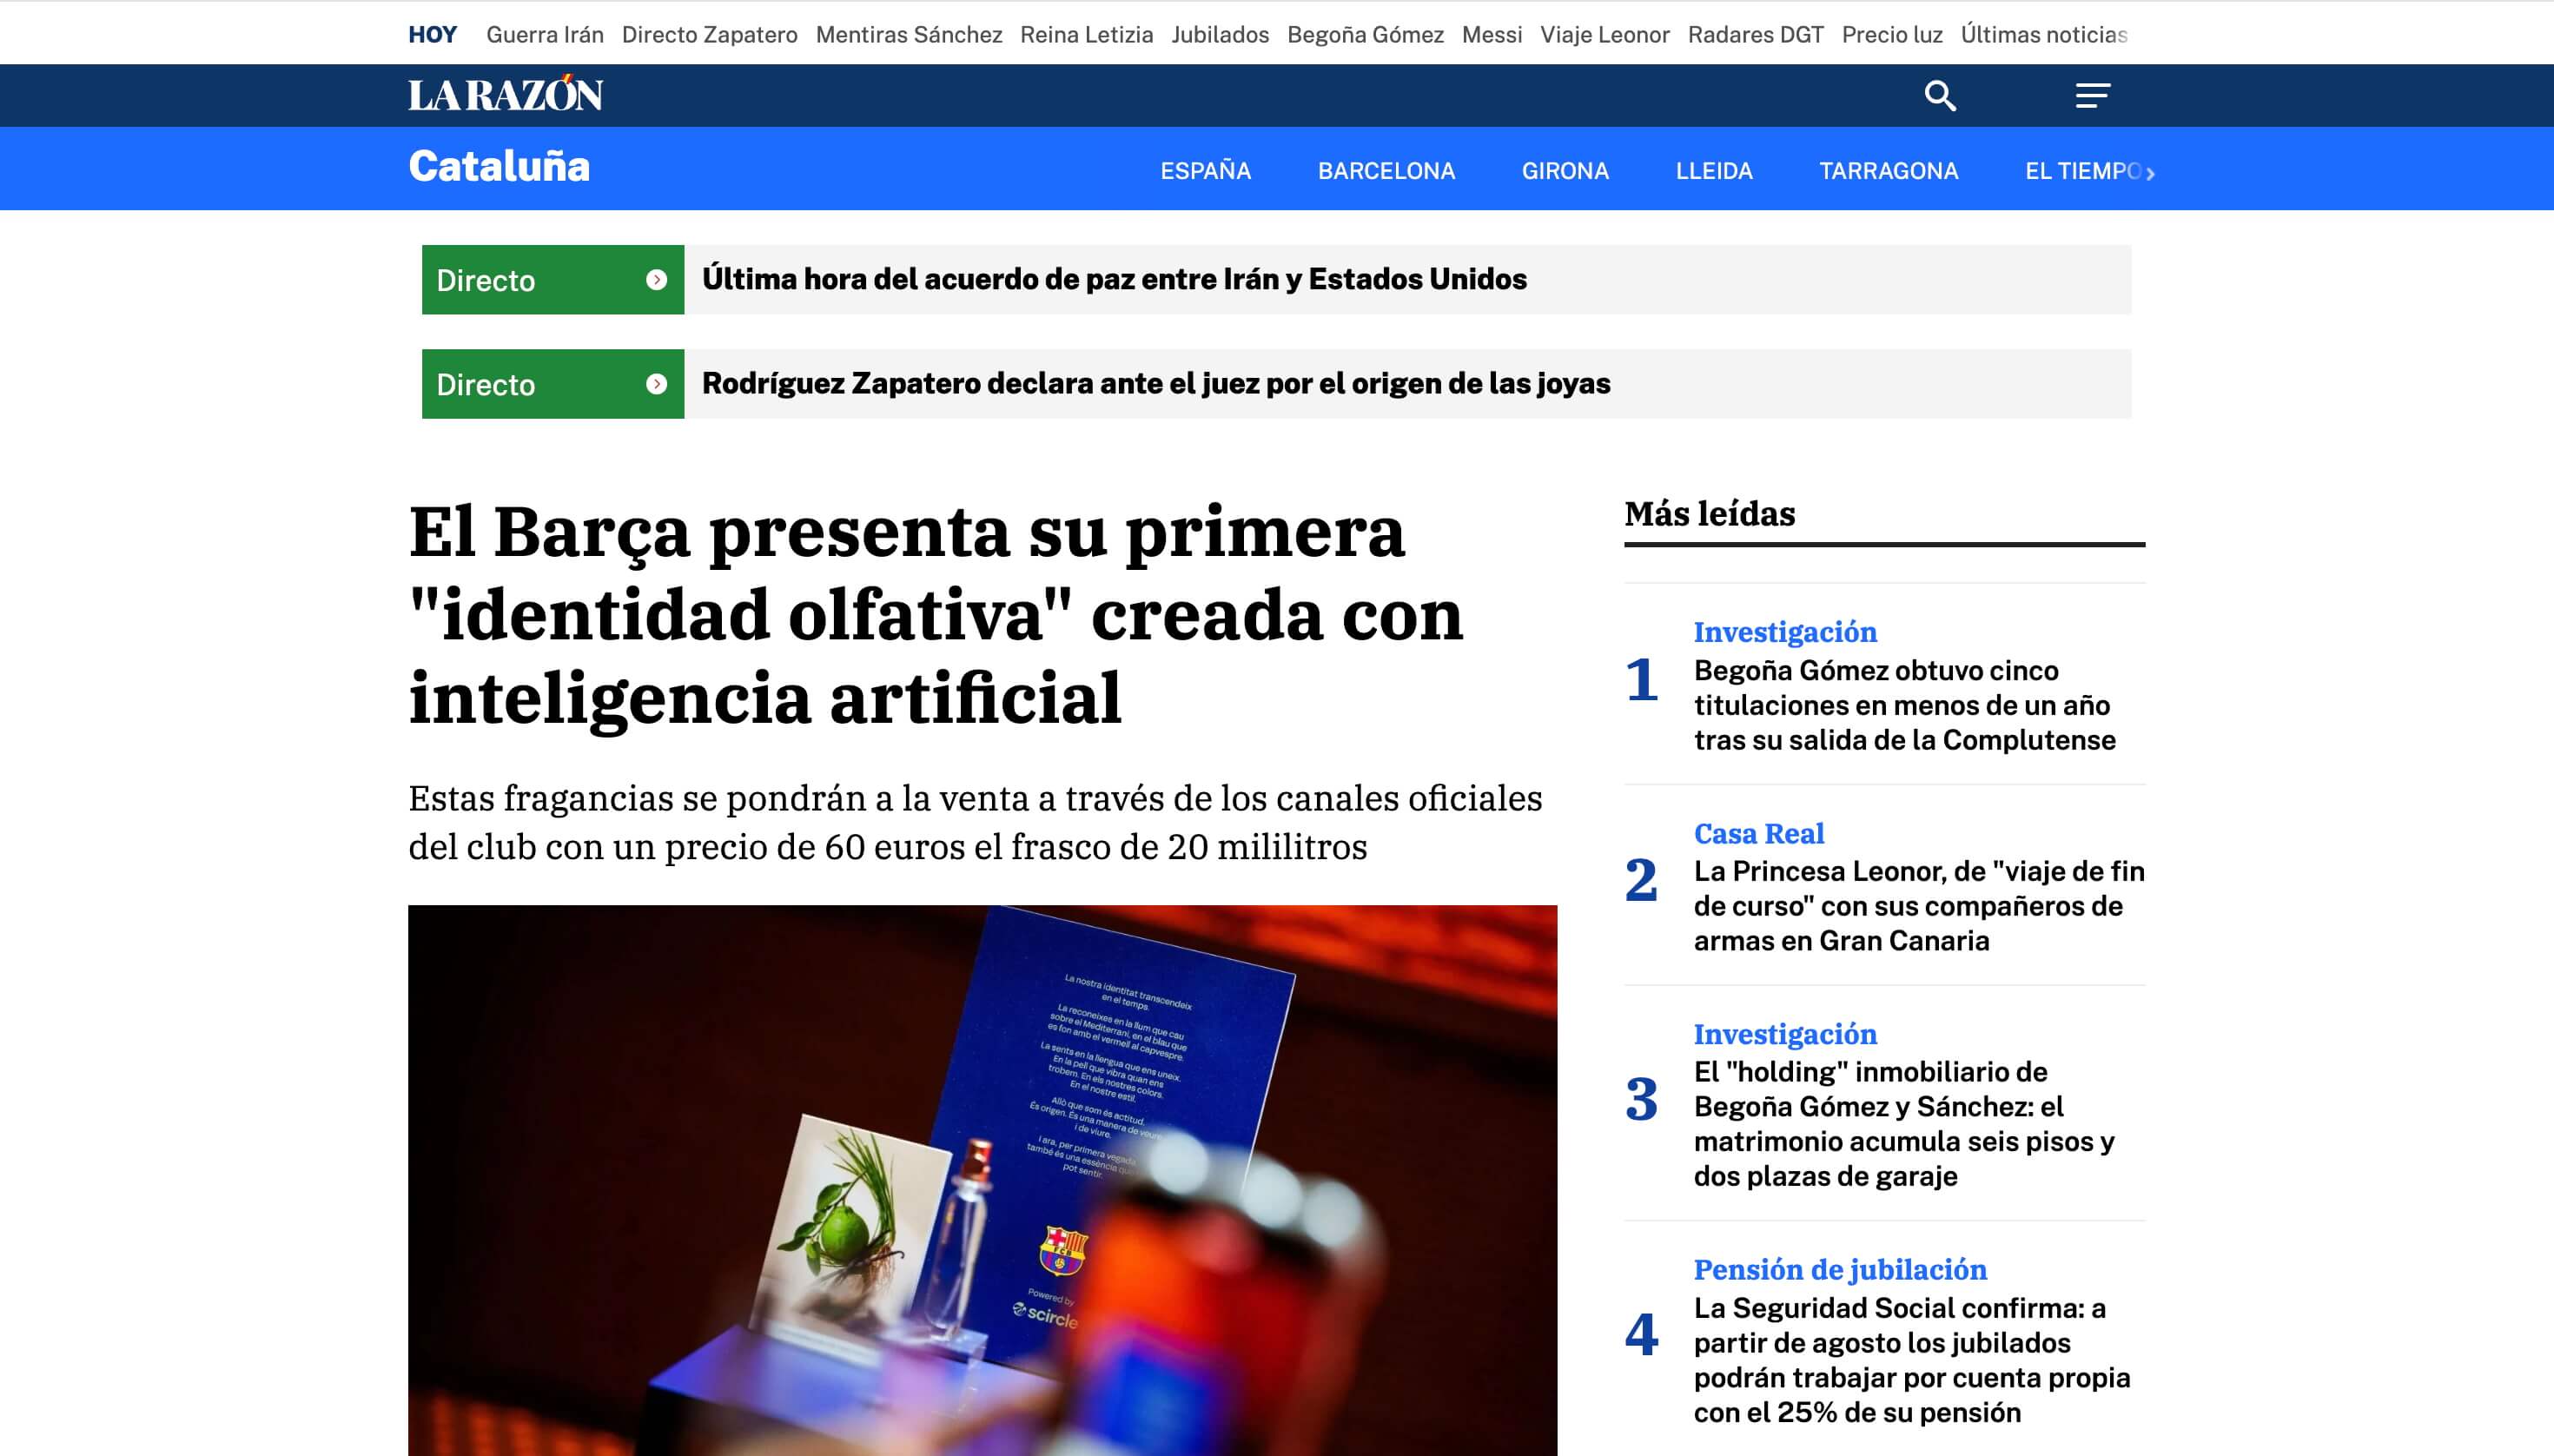The width and height of the screenshot is (2554, 1456).
Task: Open the Guerra Irán topic link
Action: point(545,35)
